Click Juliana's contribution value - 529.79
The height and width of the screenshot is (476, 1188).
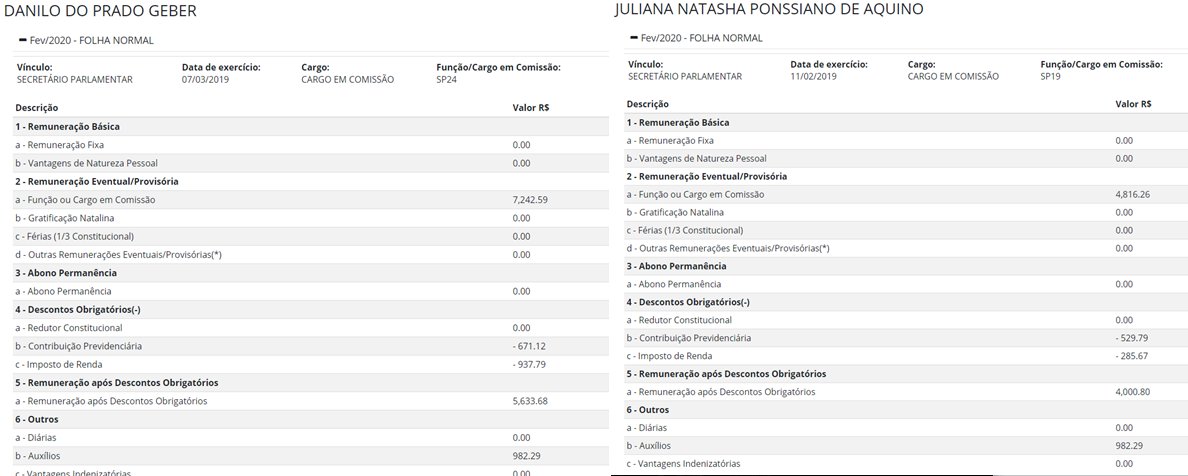click(1132, 337)
